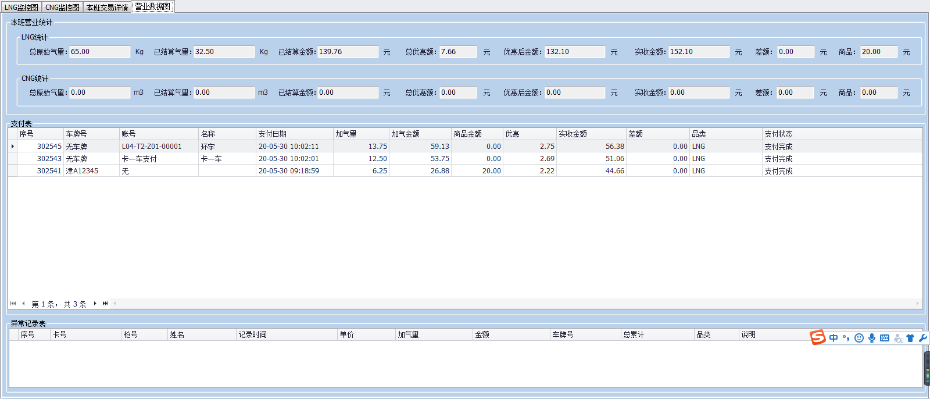Image resolution: width=930 pixels, height=399 pixels.
Task: Select row with serial number 302541
Action: coord(465,171)
